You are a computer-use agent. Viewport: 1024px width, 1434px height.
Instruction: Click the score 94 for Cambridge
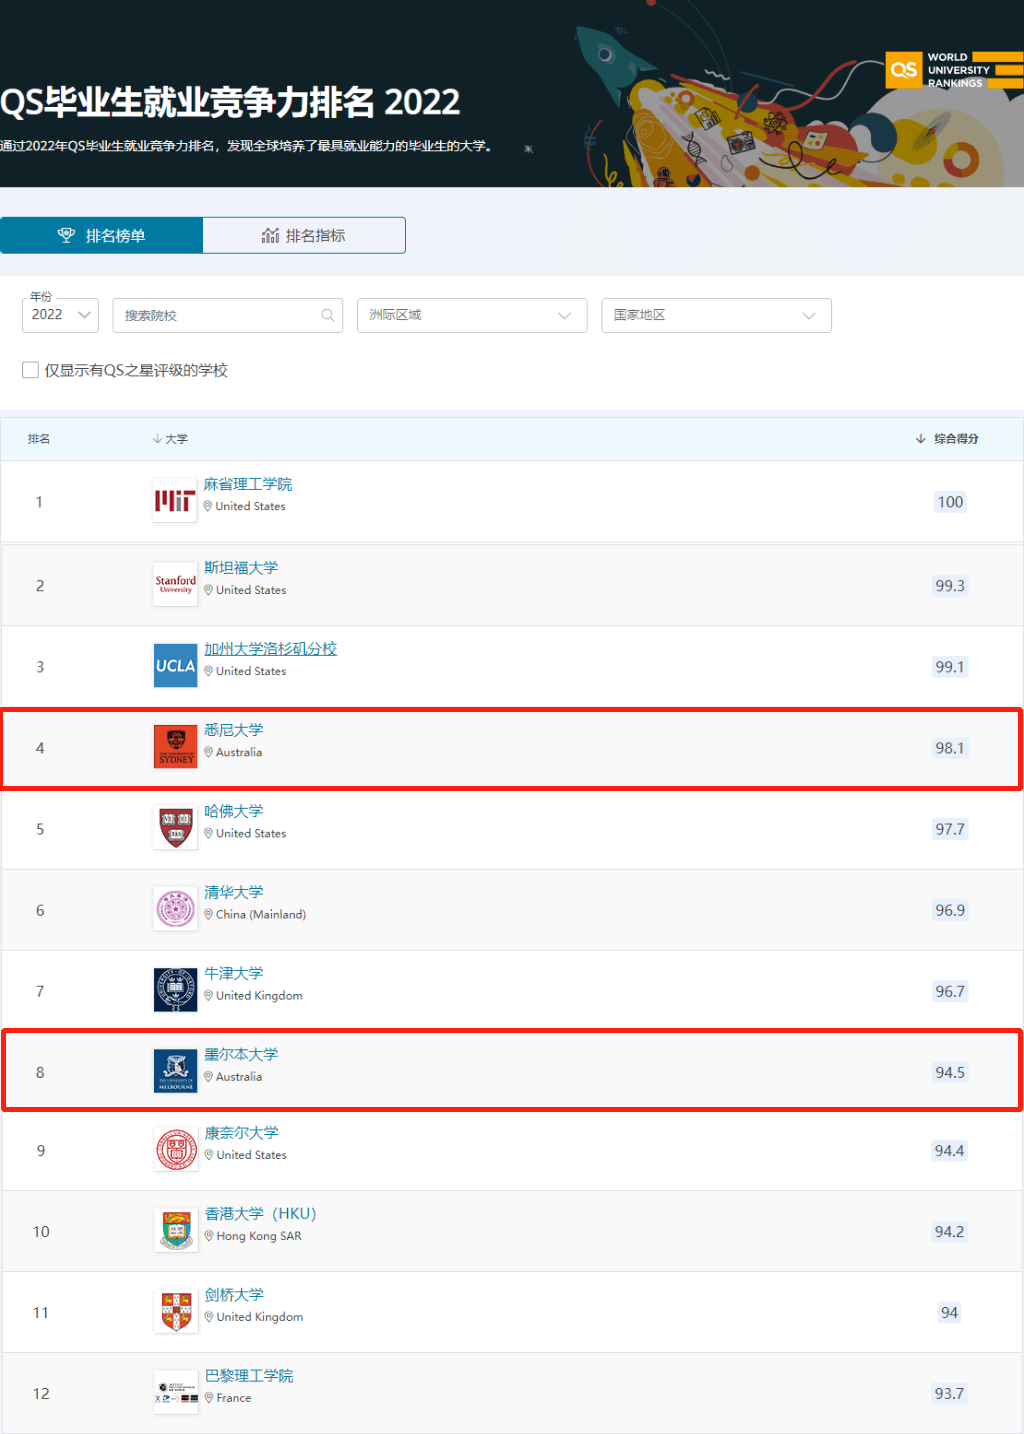pos(950,1313)
